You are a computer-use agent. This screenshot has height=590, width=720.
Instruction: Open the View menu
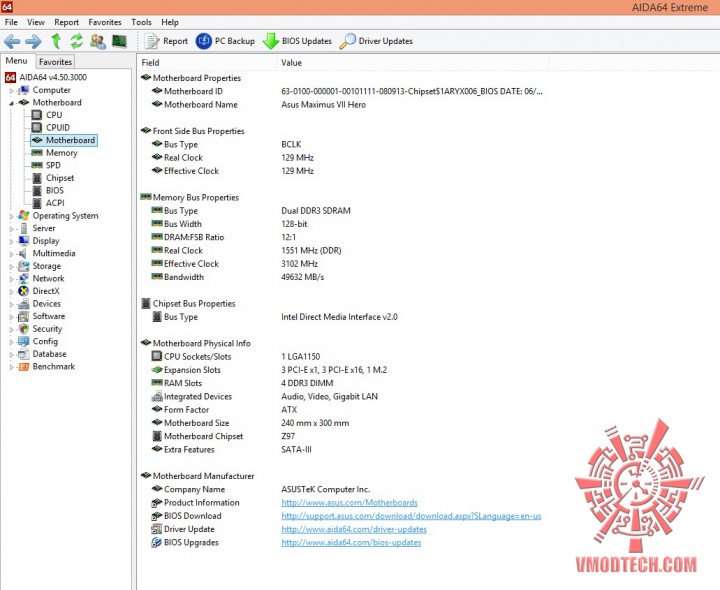click(x=36, y=22)
